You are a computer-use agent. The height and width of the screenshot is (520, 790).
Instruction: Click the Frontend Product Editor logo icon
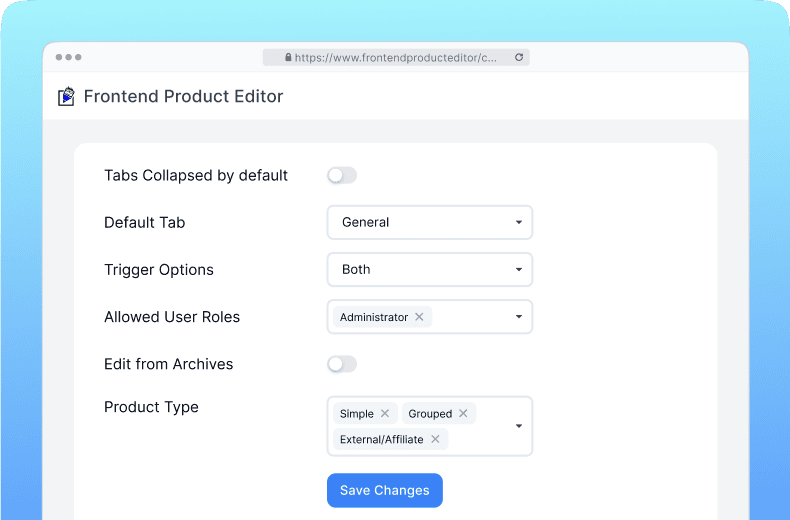click(66, 97)
